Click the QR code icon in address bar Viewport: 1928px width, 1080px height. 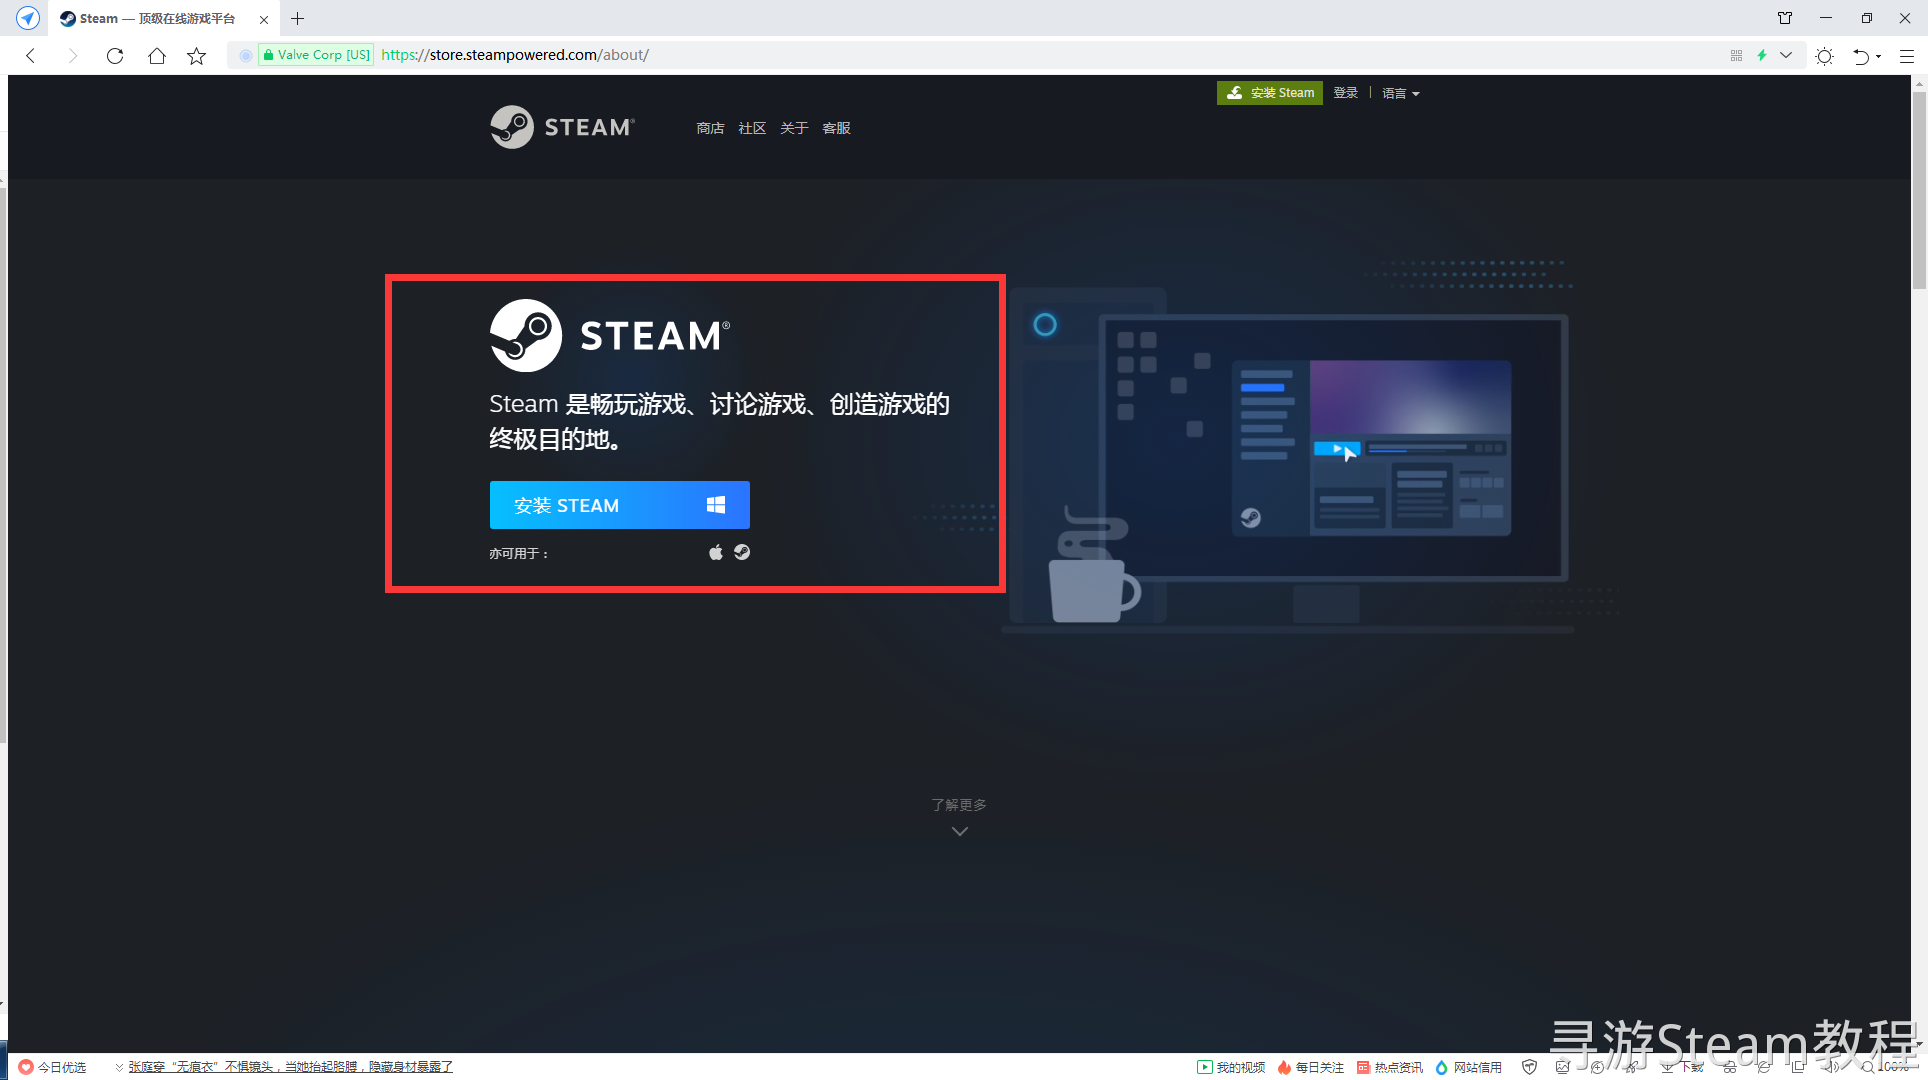pyautogui.click(x=1736, y=56)
